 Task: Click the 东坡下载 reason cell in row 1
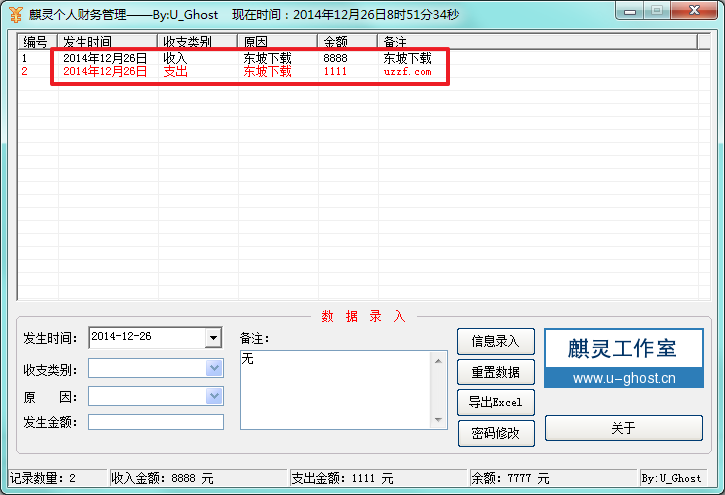[x=267, y=58]
